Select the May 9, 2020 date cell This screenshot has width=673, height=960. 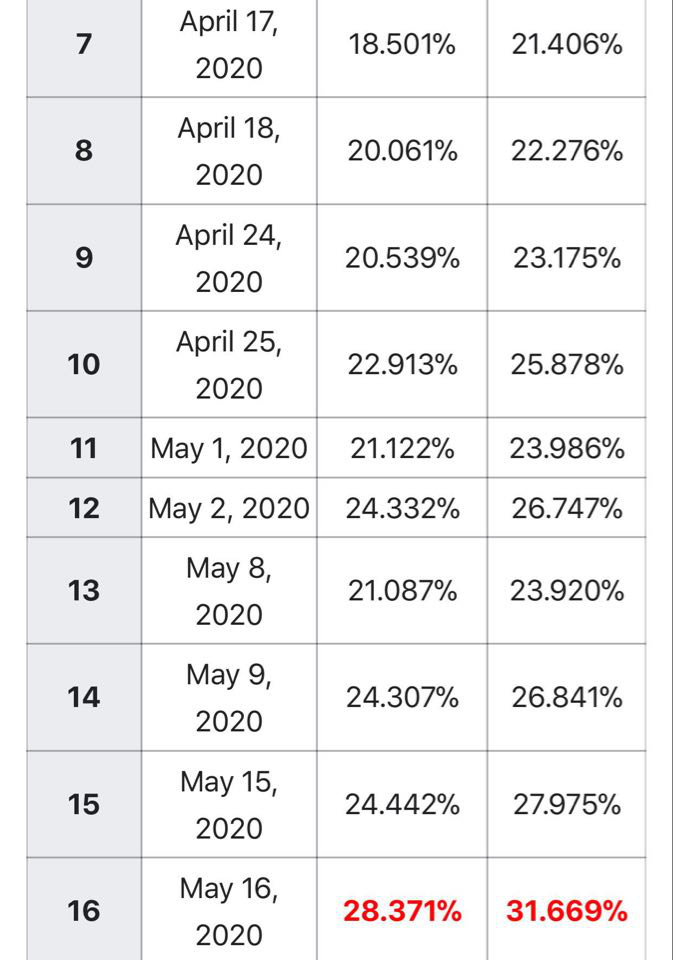pyautogui.click(x=229, y=697)
